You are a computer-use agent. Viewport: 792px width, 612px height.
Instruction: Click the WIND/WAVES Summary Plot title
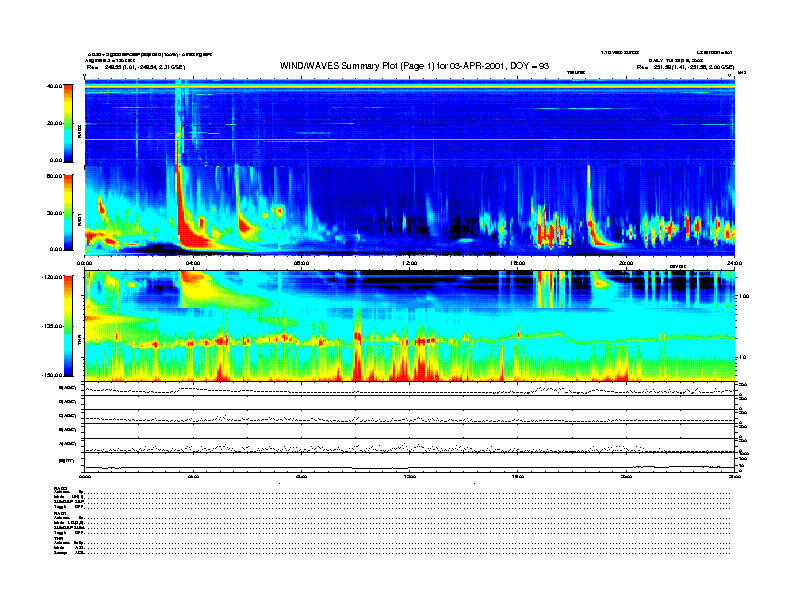point(414,66)
